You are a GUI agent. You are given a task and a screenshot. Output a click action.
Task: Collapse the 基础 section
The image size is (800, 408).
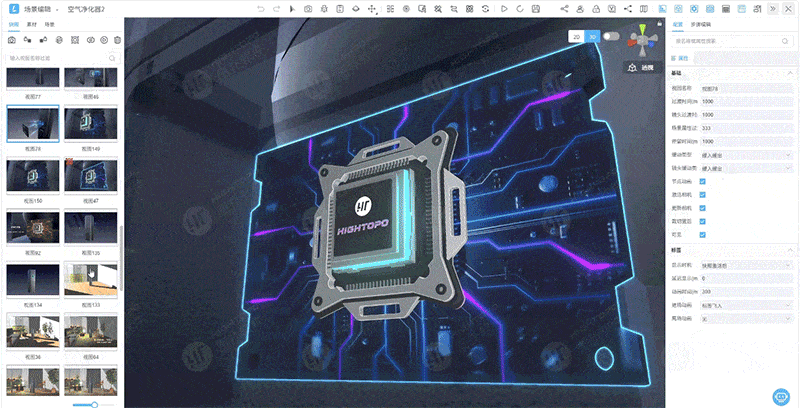790,73
